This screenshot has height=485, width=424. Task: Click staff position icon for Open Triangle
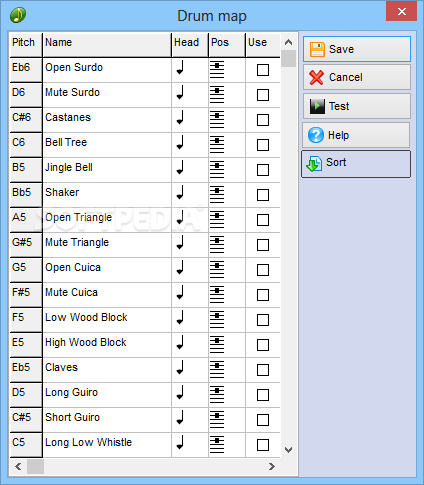217,220
